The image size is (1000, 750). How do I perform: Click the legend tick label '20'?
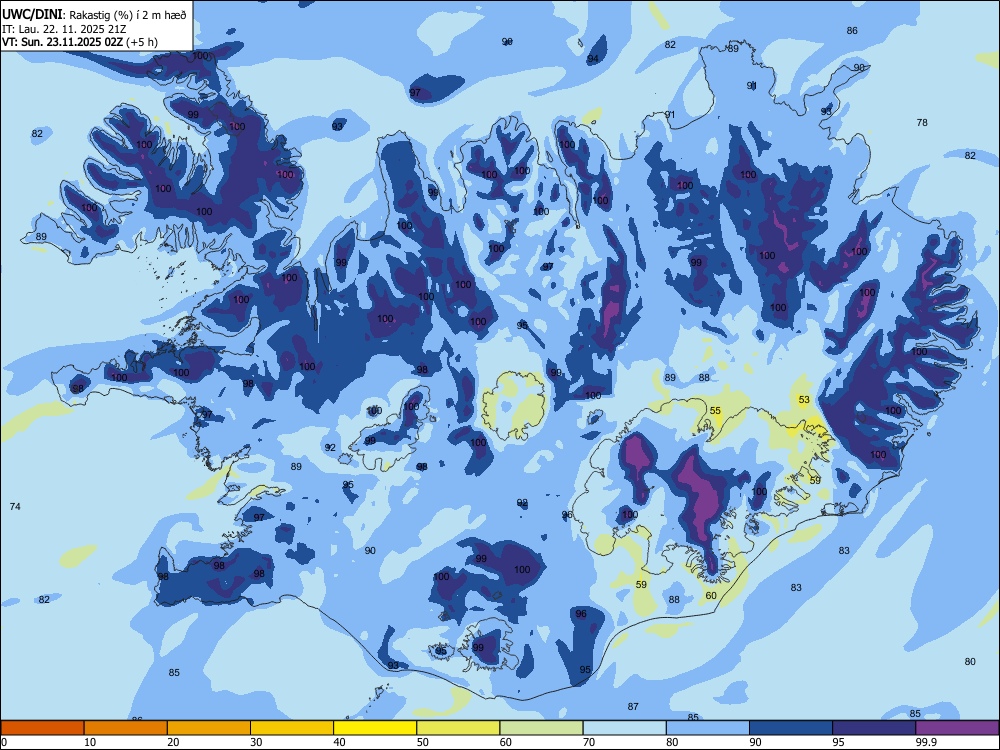pyautogui.click(x=173, y=742)
